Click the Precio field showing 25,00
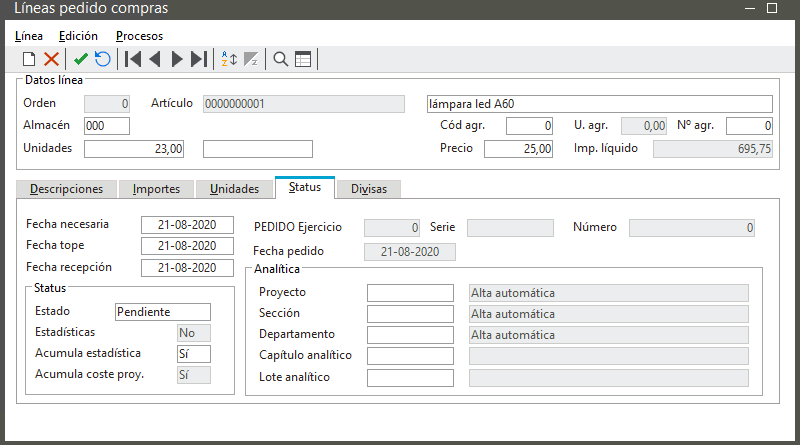 pos(518,149)
